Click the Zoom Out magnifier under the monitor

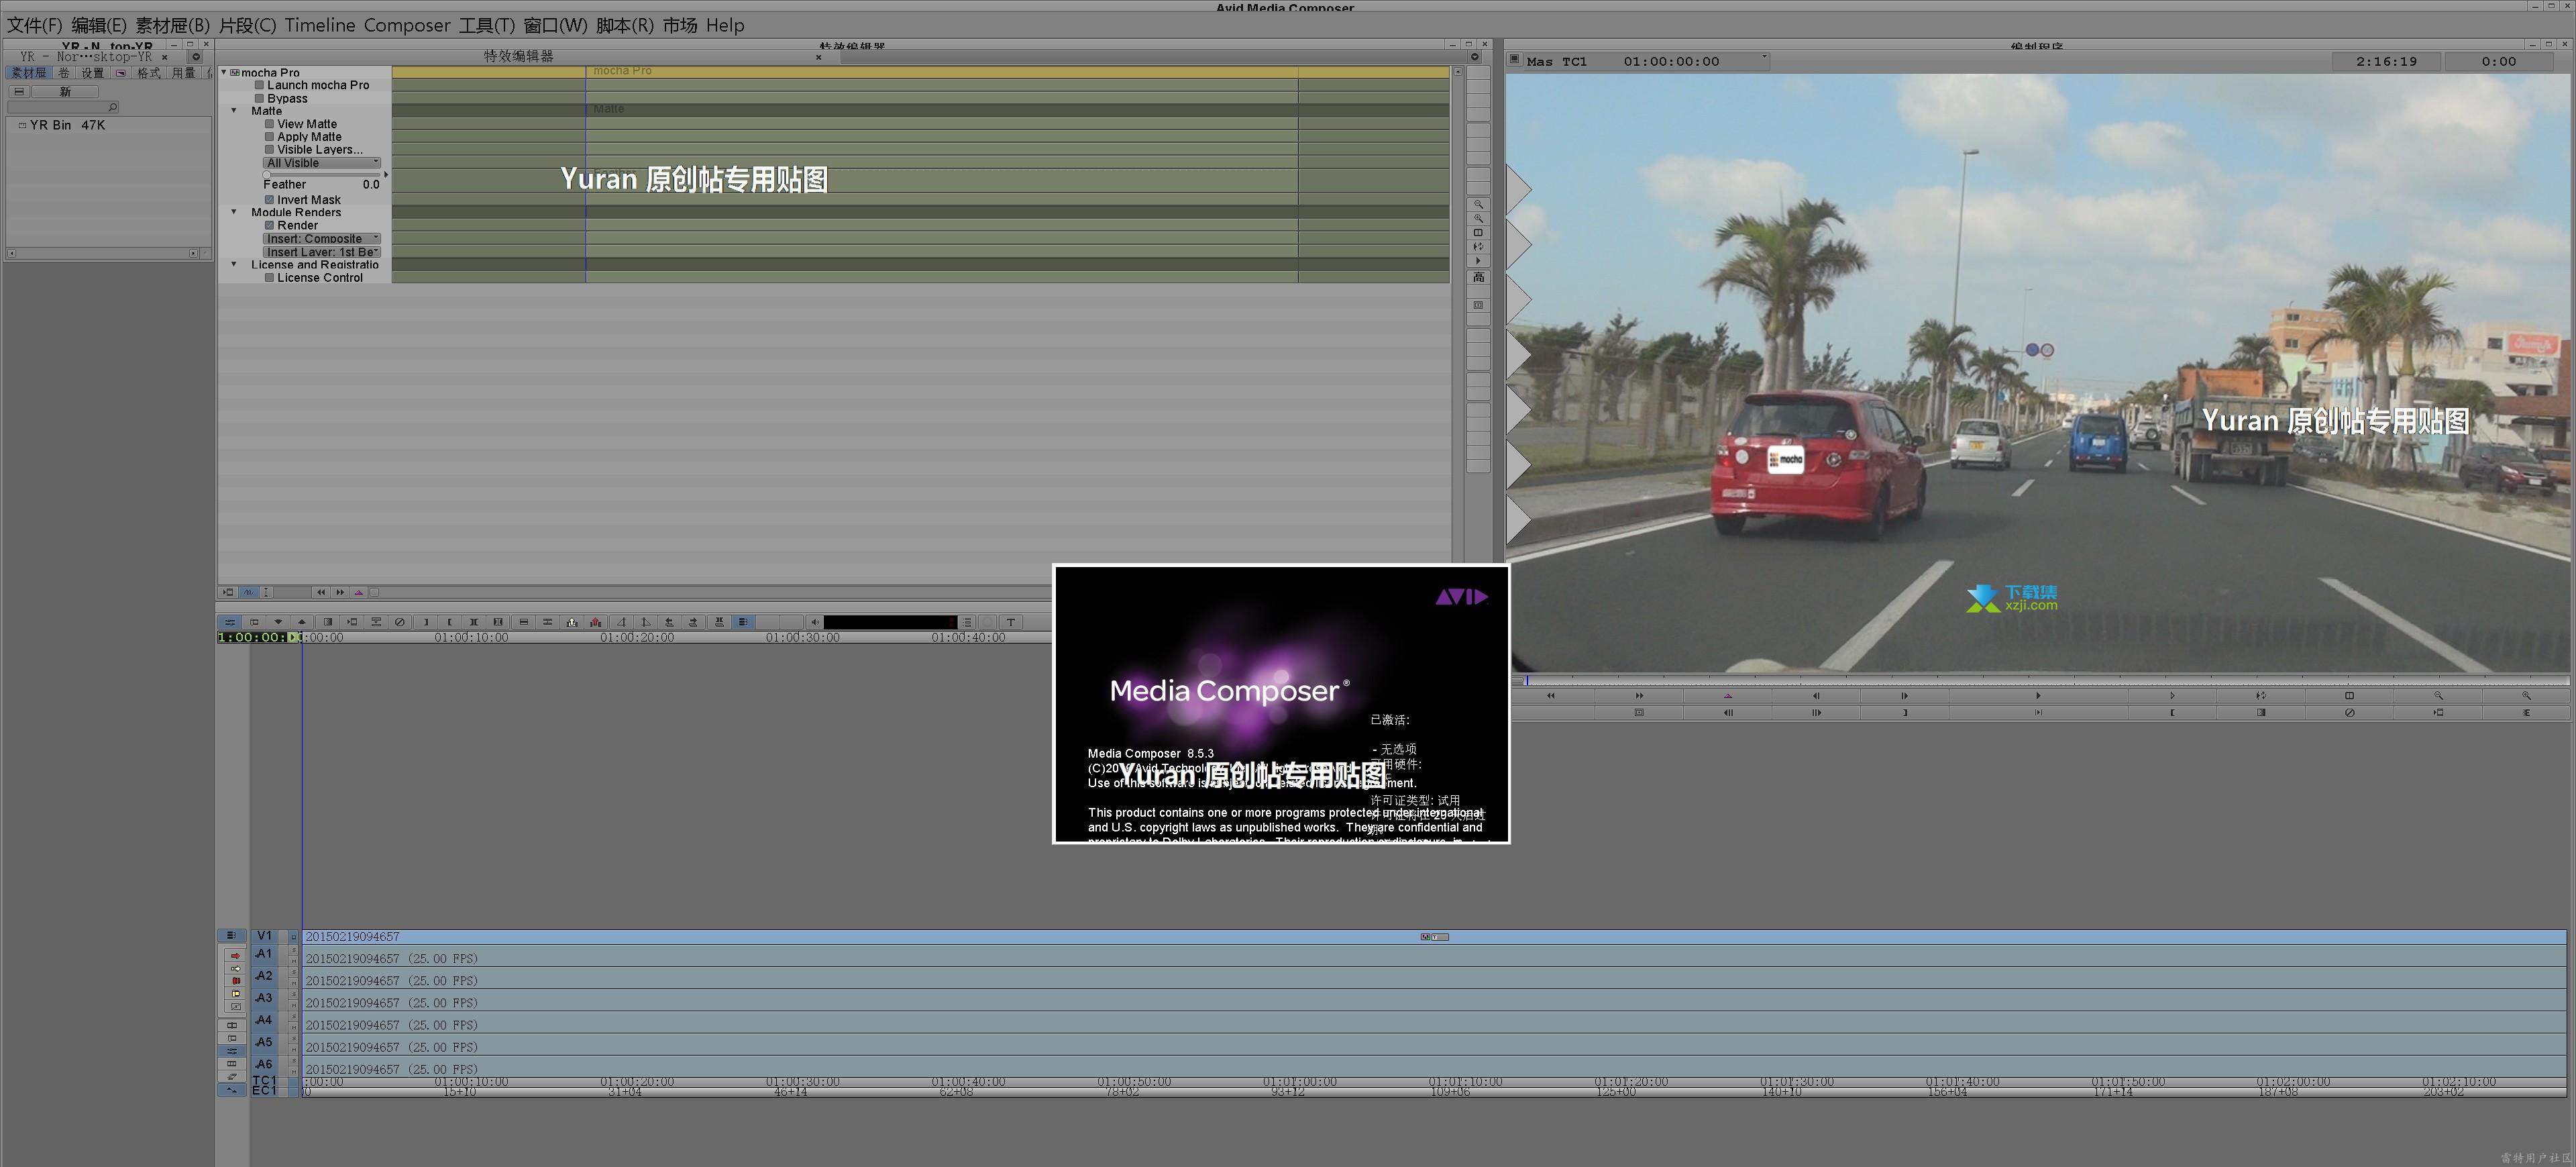click(x=2438, y=695)
